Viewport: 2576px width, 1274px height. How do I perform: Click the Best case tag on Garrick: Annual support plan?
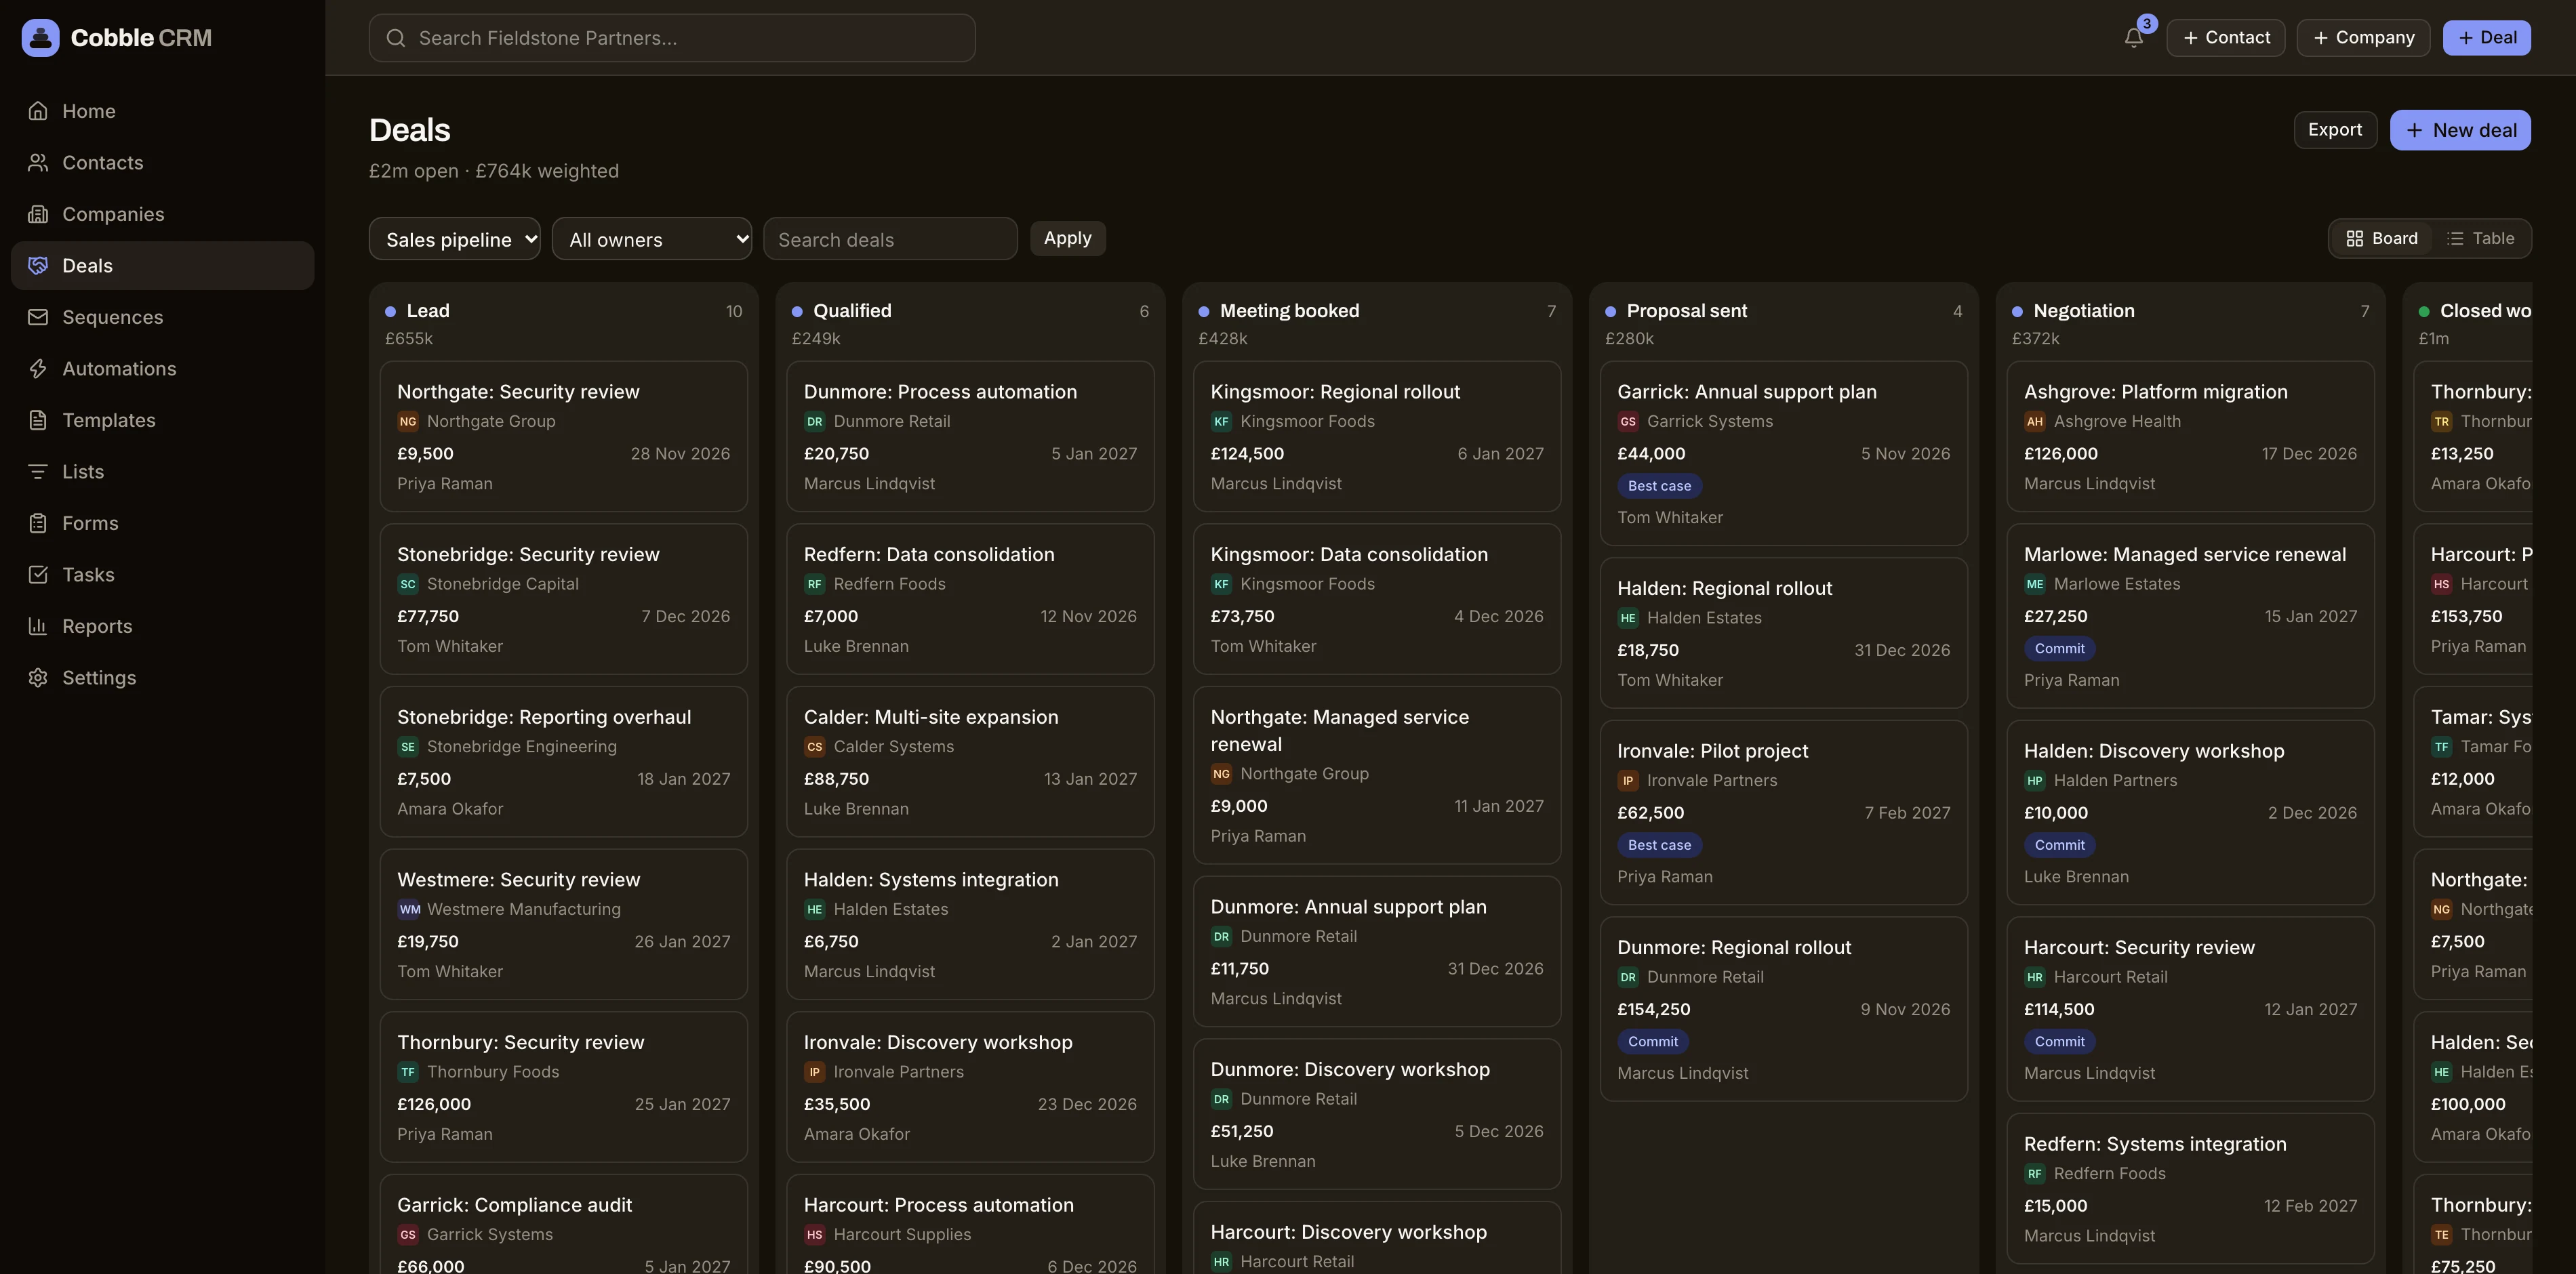pyautogui.click(x=1659, y=486)
